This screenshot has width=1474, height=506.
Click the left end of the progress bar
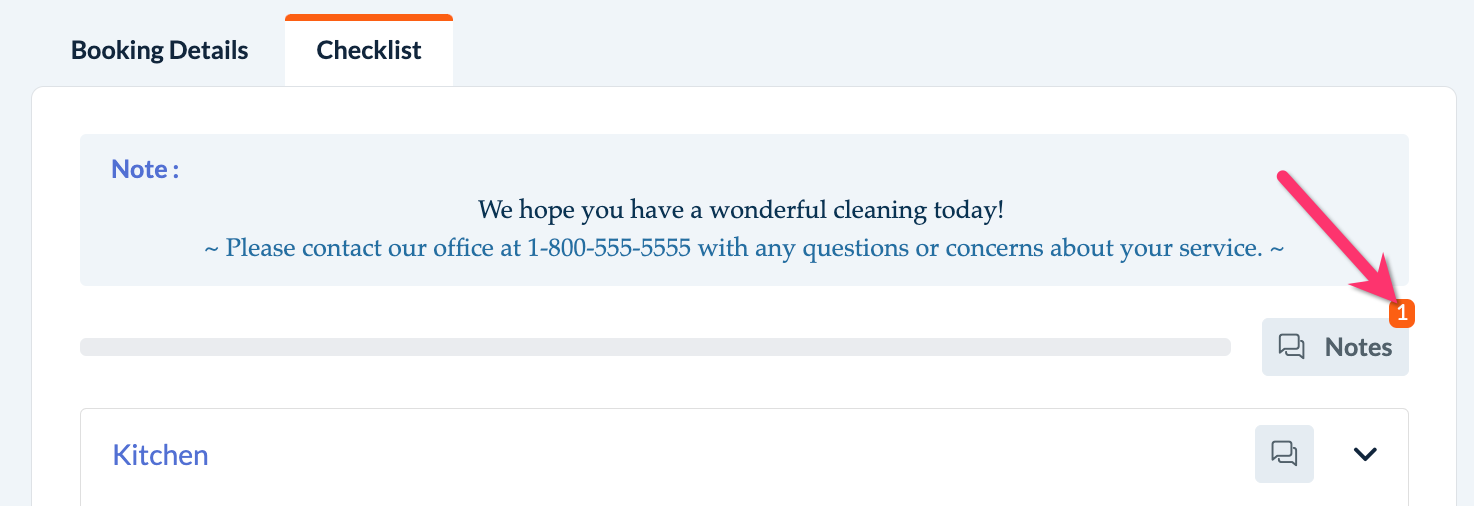(90, 347)
